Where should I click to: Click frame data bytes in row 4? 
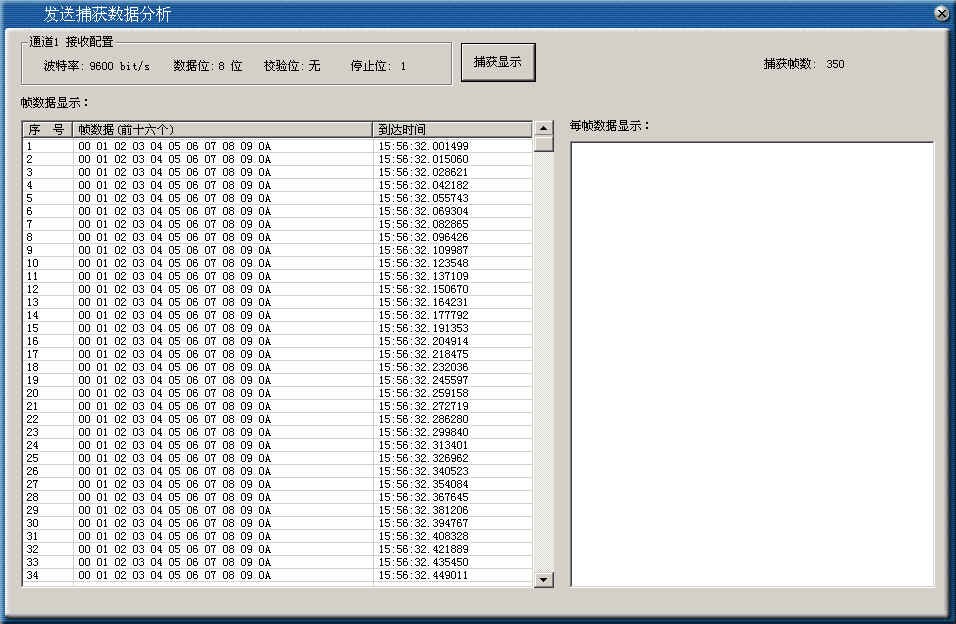174,185
